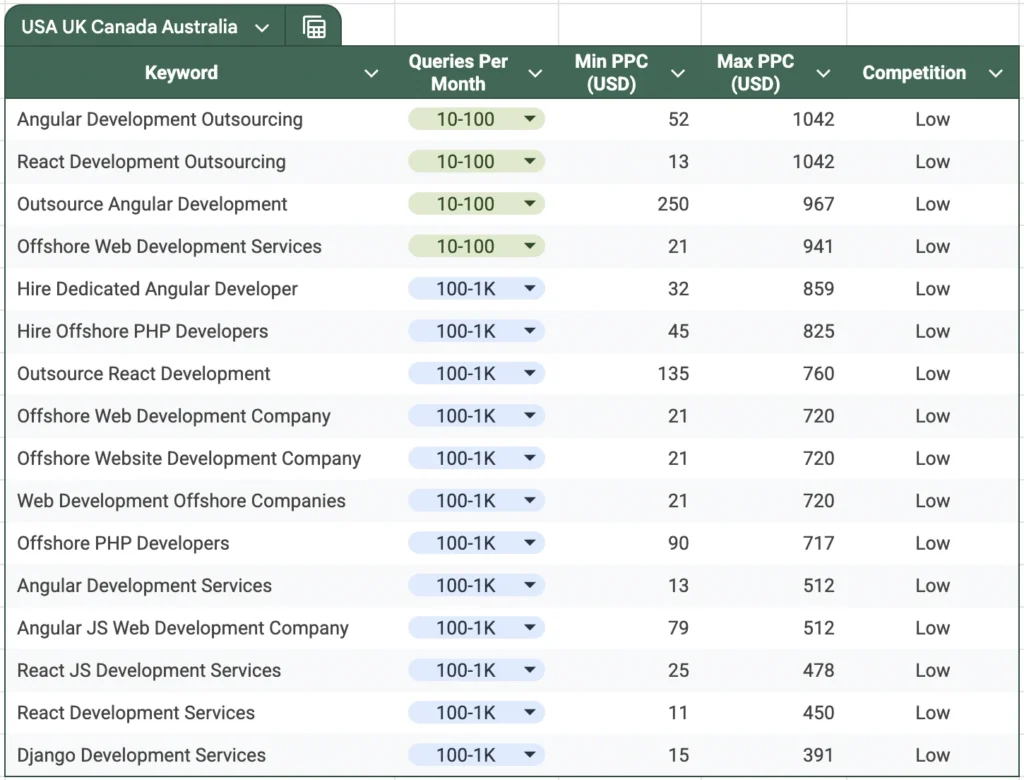Open the queries dropdown for Offshore PHP Developers
The image size is (1024, 780).
pos(529,542)
